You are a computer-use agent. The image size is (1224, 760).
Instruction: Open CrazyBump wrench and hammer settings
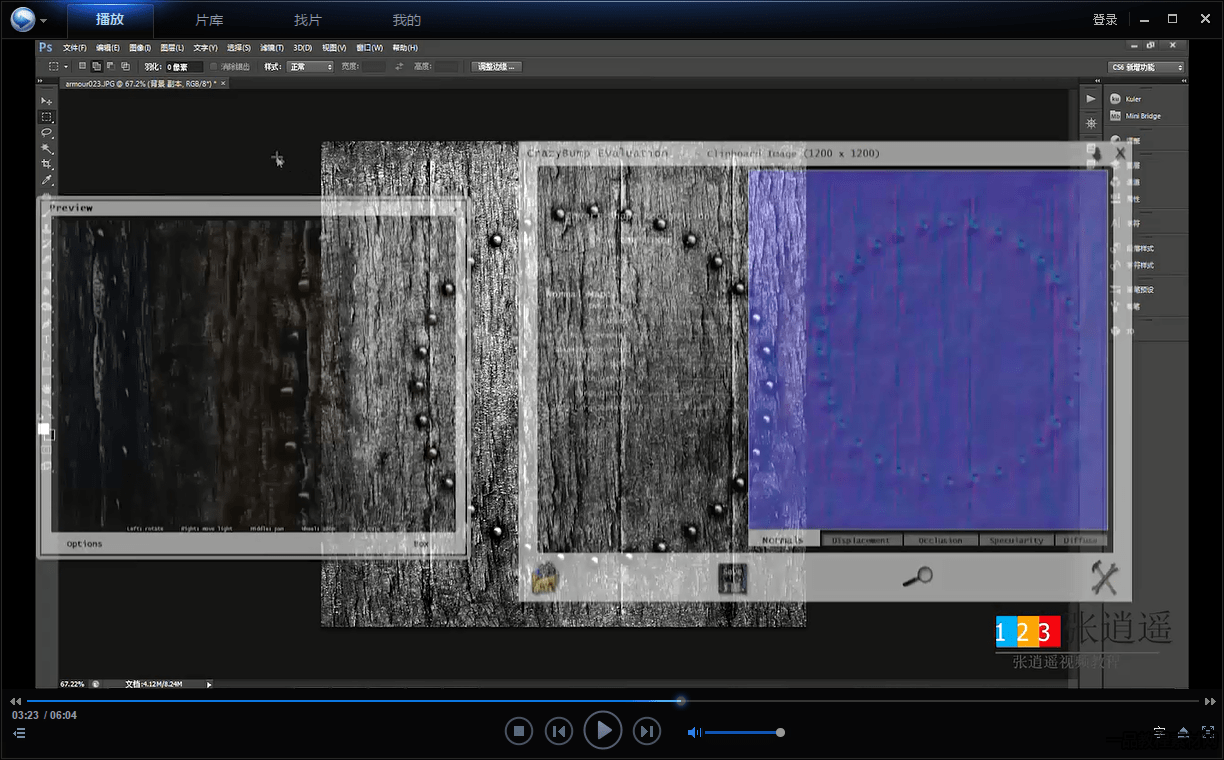point(1103,577)
